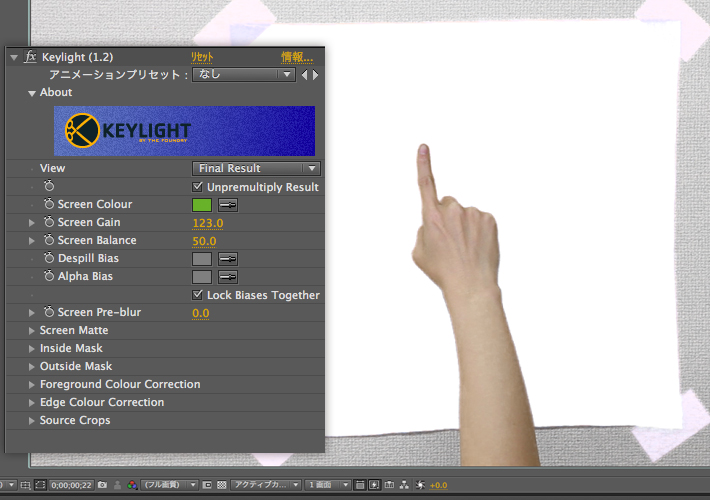Pick Screen Colour with the eyedropper

pos(228,205)
